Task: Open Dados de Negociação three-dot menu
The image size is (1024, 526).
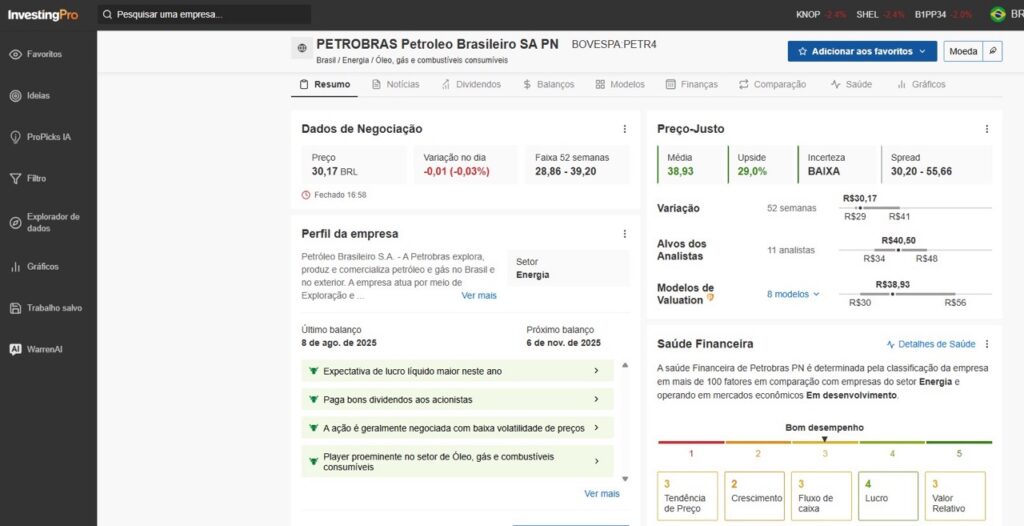Action: 624,129
